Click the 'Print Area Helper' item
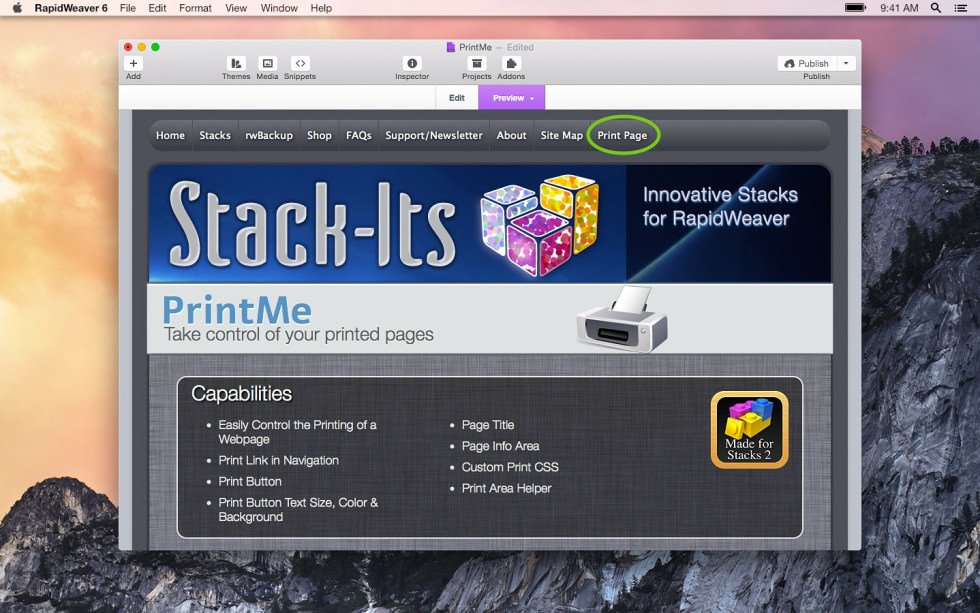 tap(506, 489)
